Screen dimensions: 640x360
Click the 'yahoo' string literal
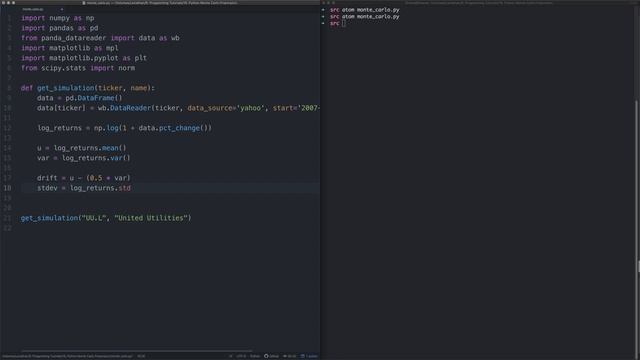tap(251, 108)
